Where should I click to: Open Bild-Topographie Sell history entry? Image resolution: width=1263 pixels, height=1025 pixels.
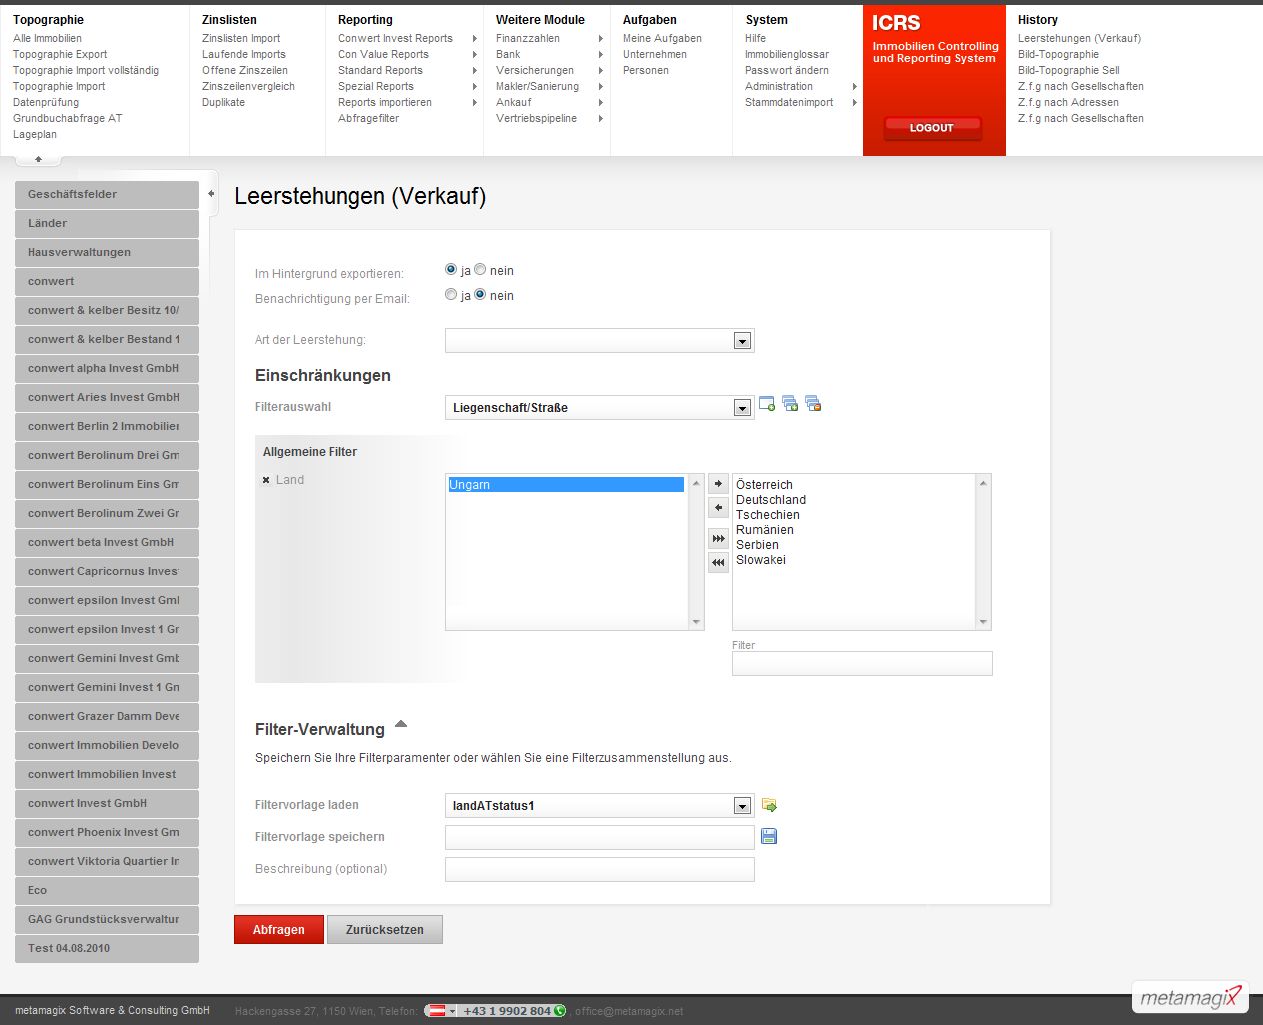pos(1068,70)
